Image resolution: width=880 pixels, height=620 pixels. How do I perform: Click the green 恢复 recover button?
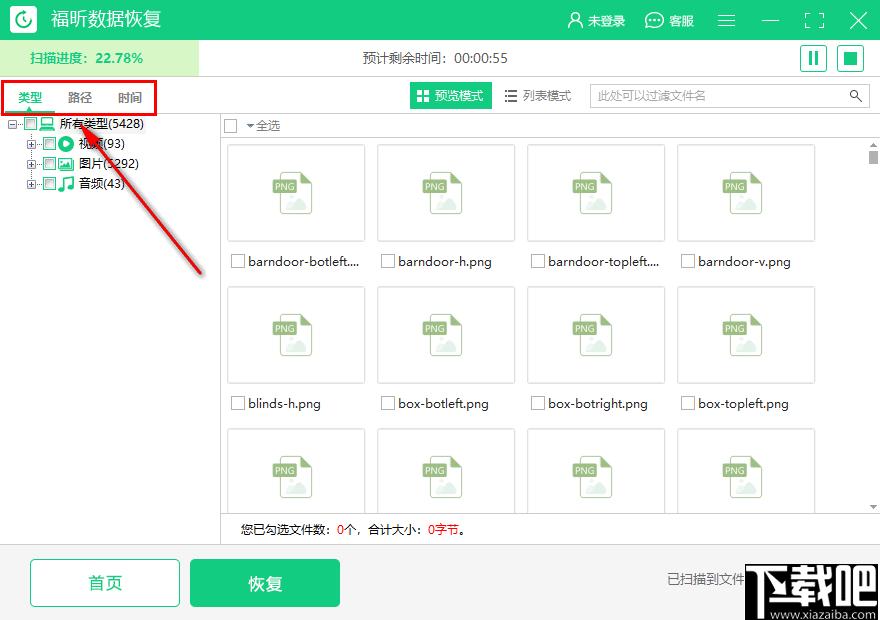[265, 583]
